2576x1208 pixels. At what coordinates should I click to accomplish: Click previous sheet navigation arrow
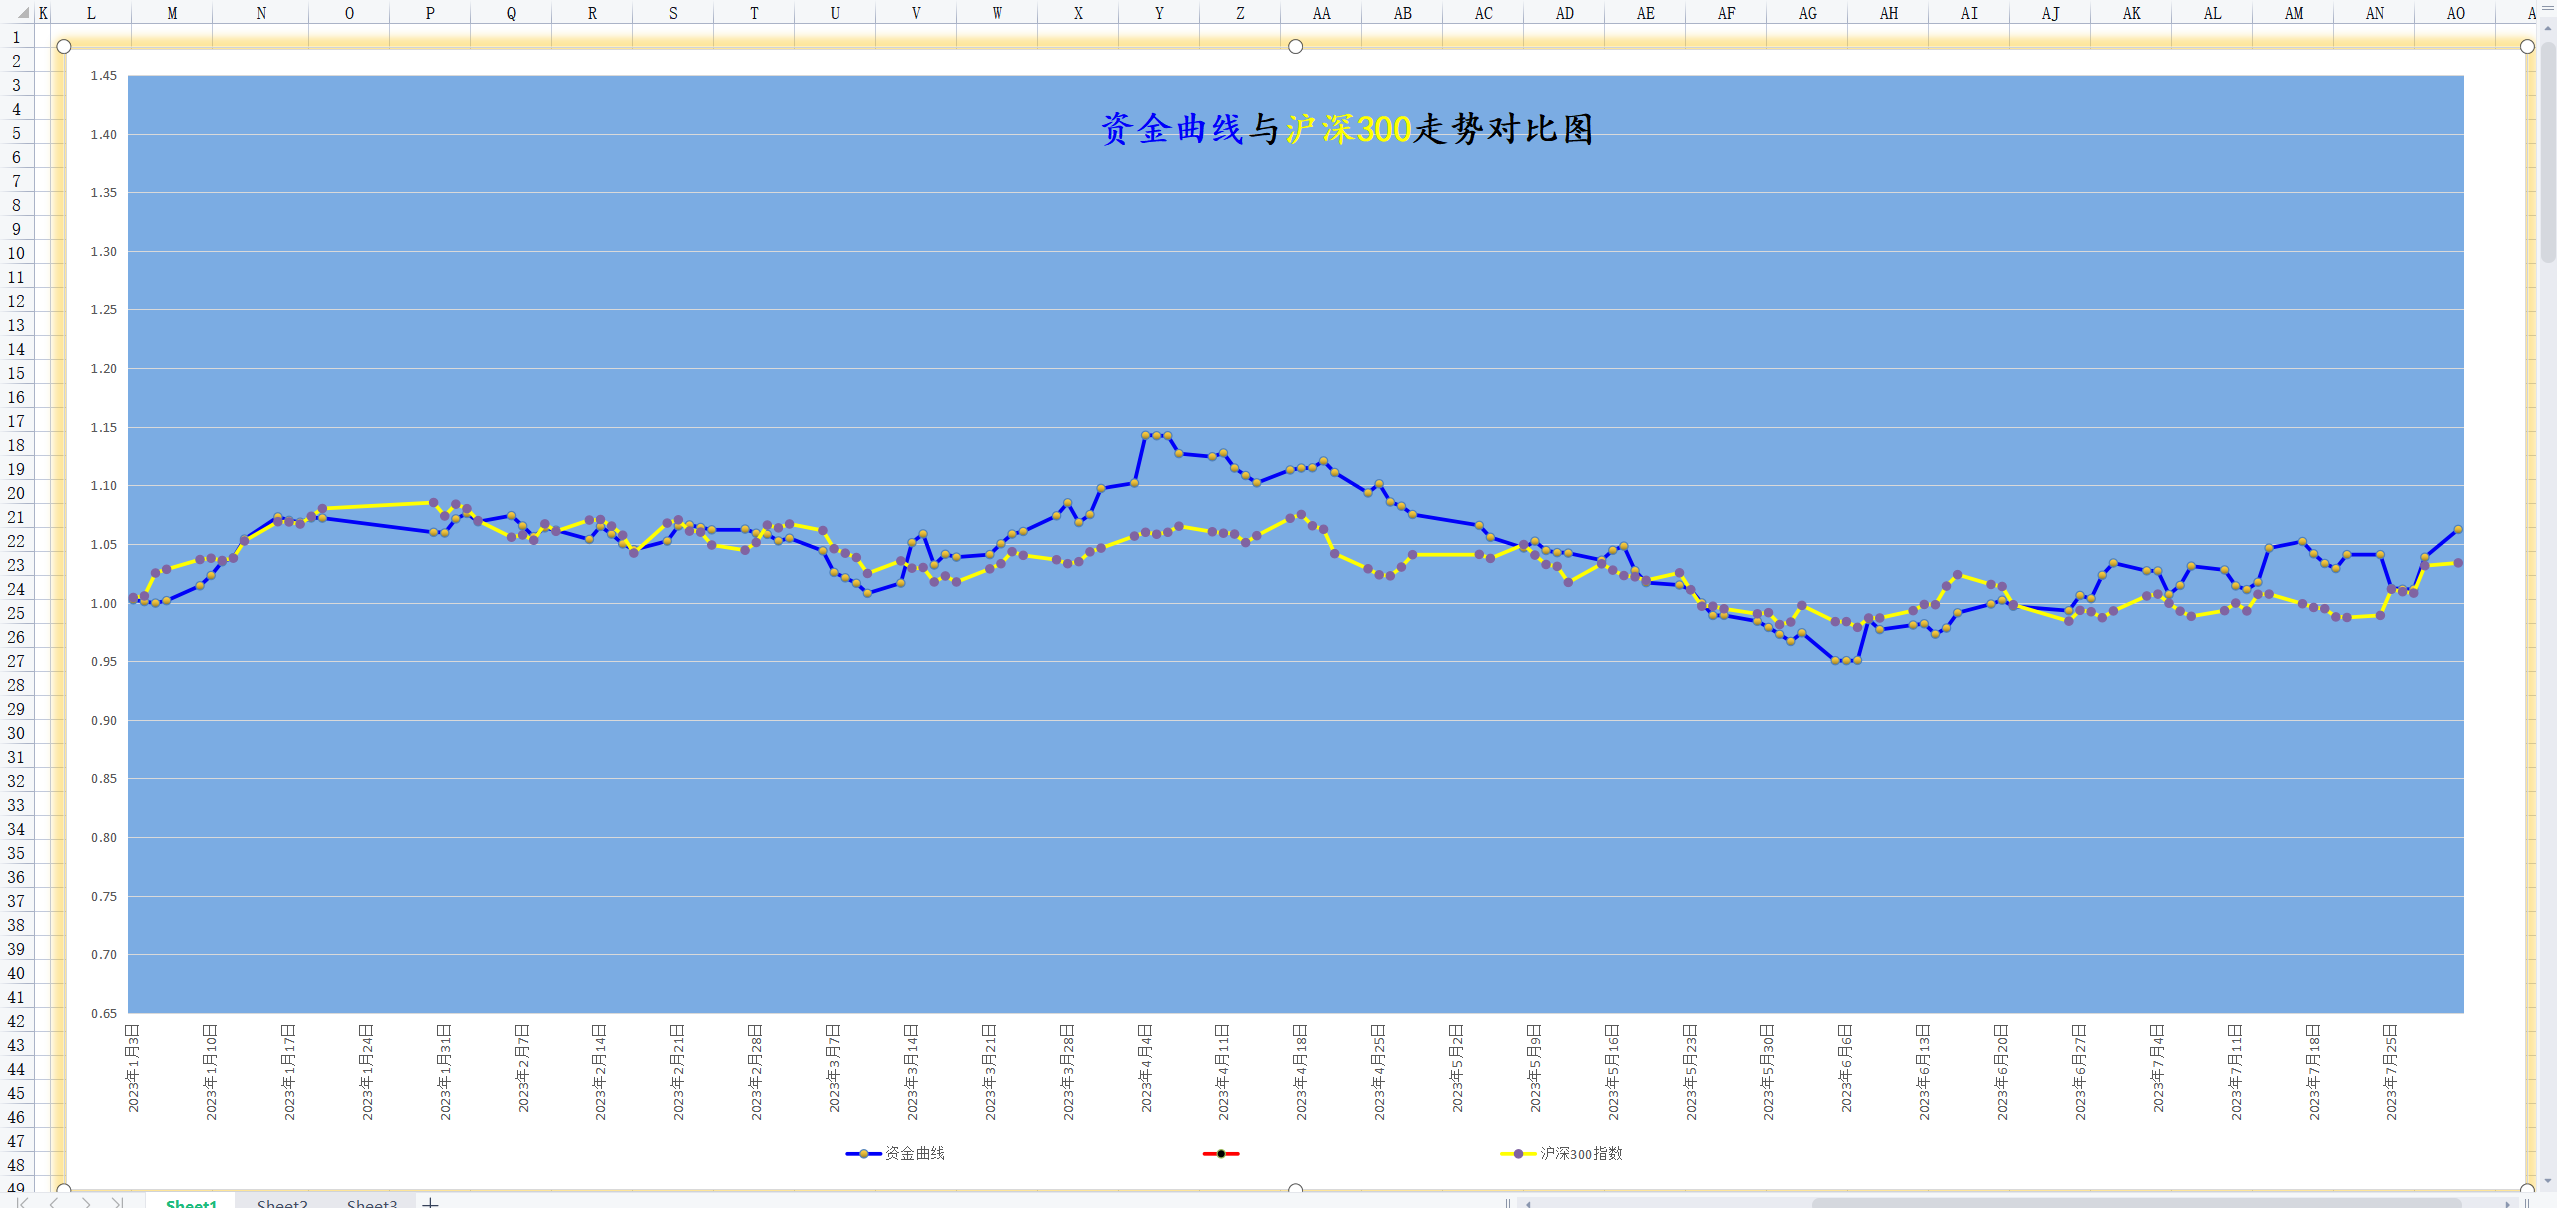(54, 1202)
